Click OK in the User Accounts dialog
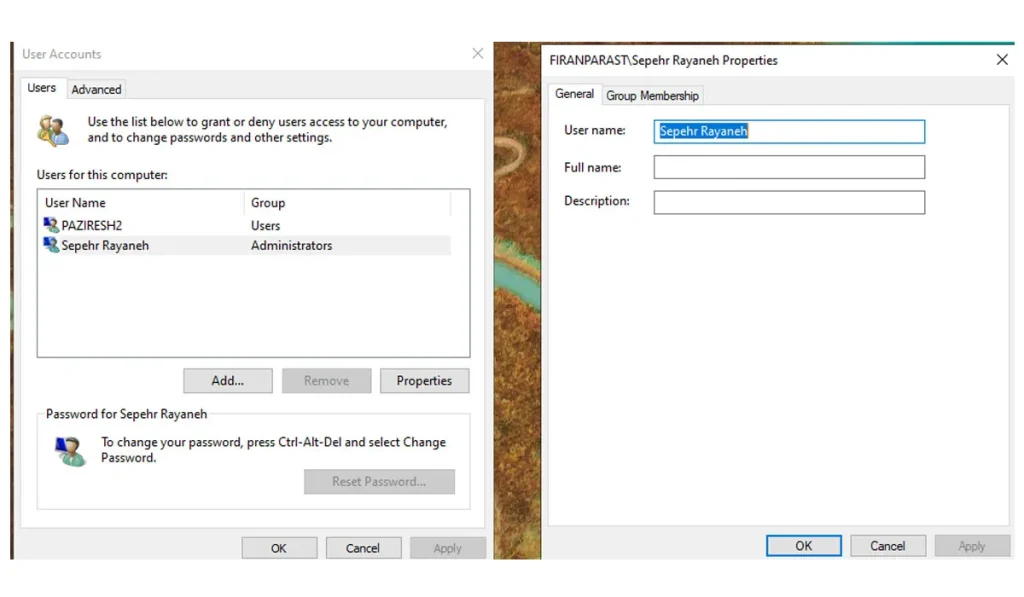 (x=279, y=548)
